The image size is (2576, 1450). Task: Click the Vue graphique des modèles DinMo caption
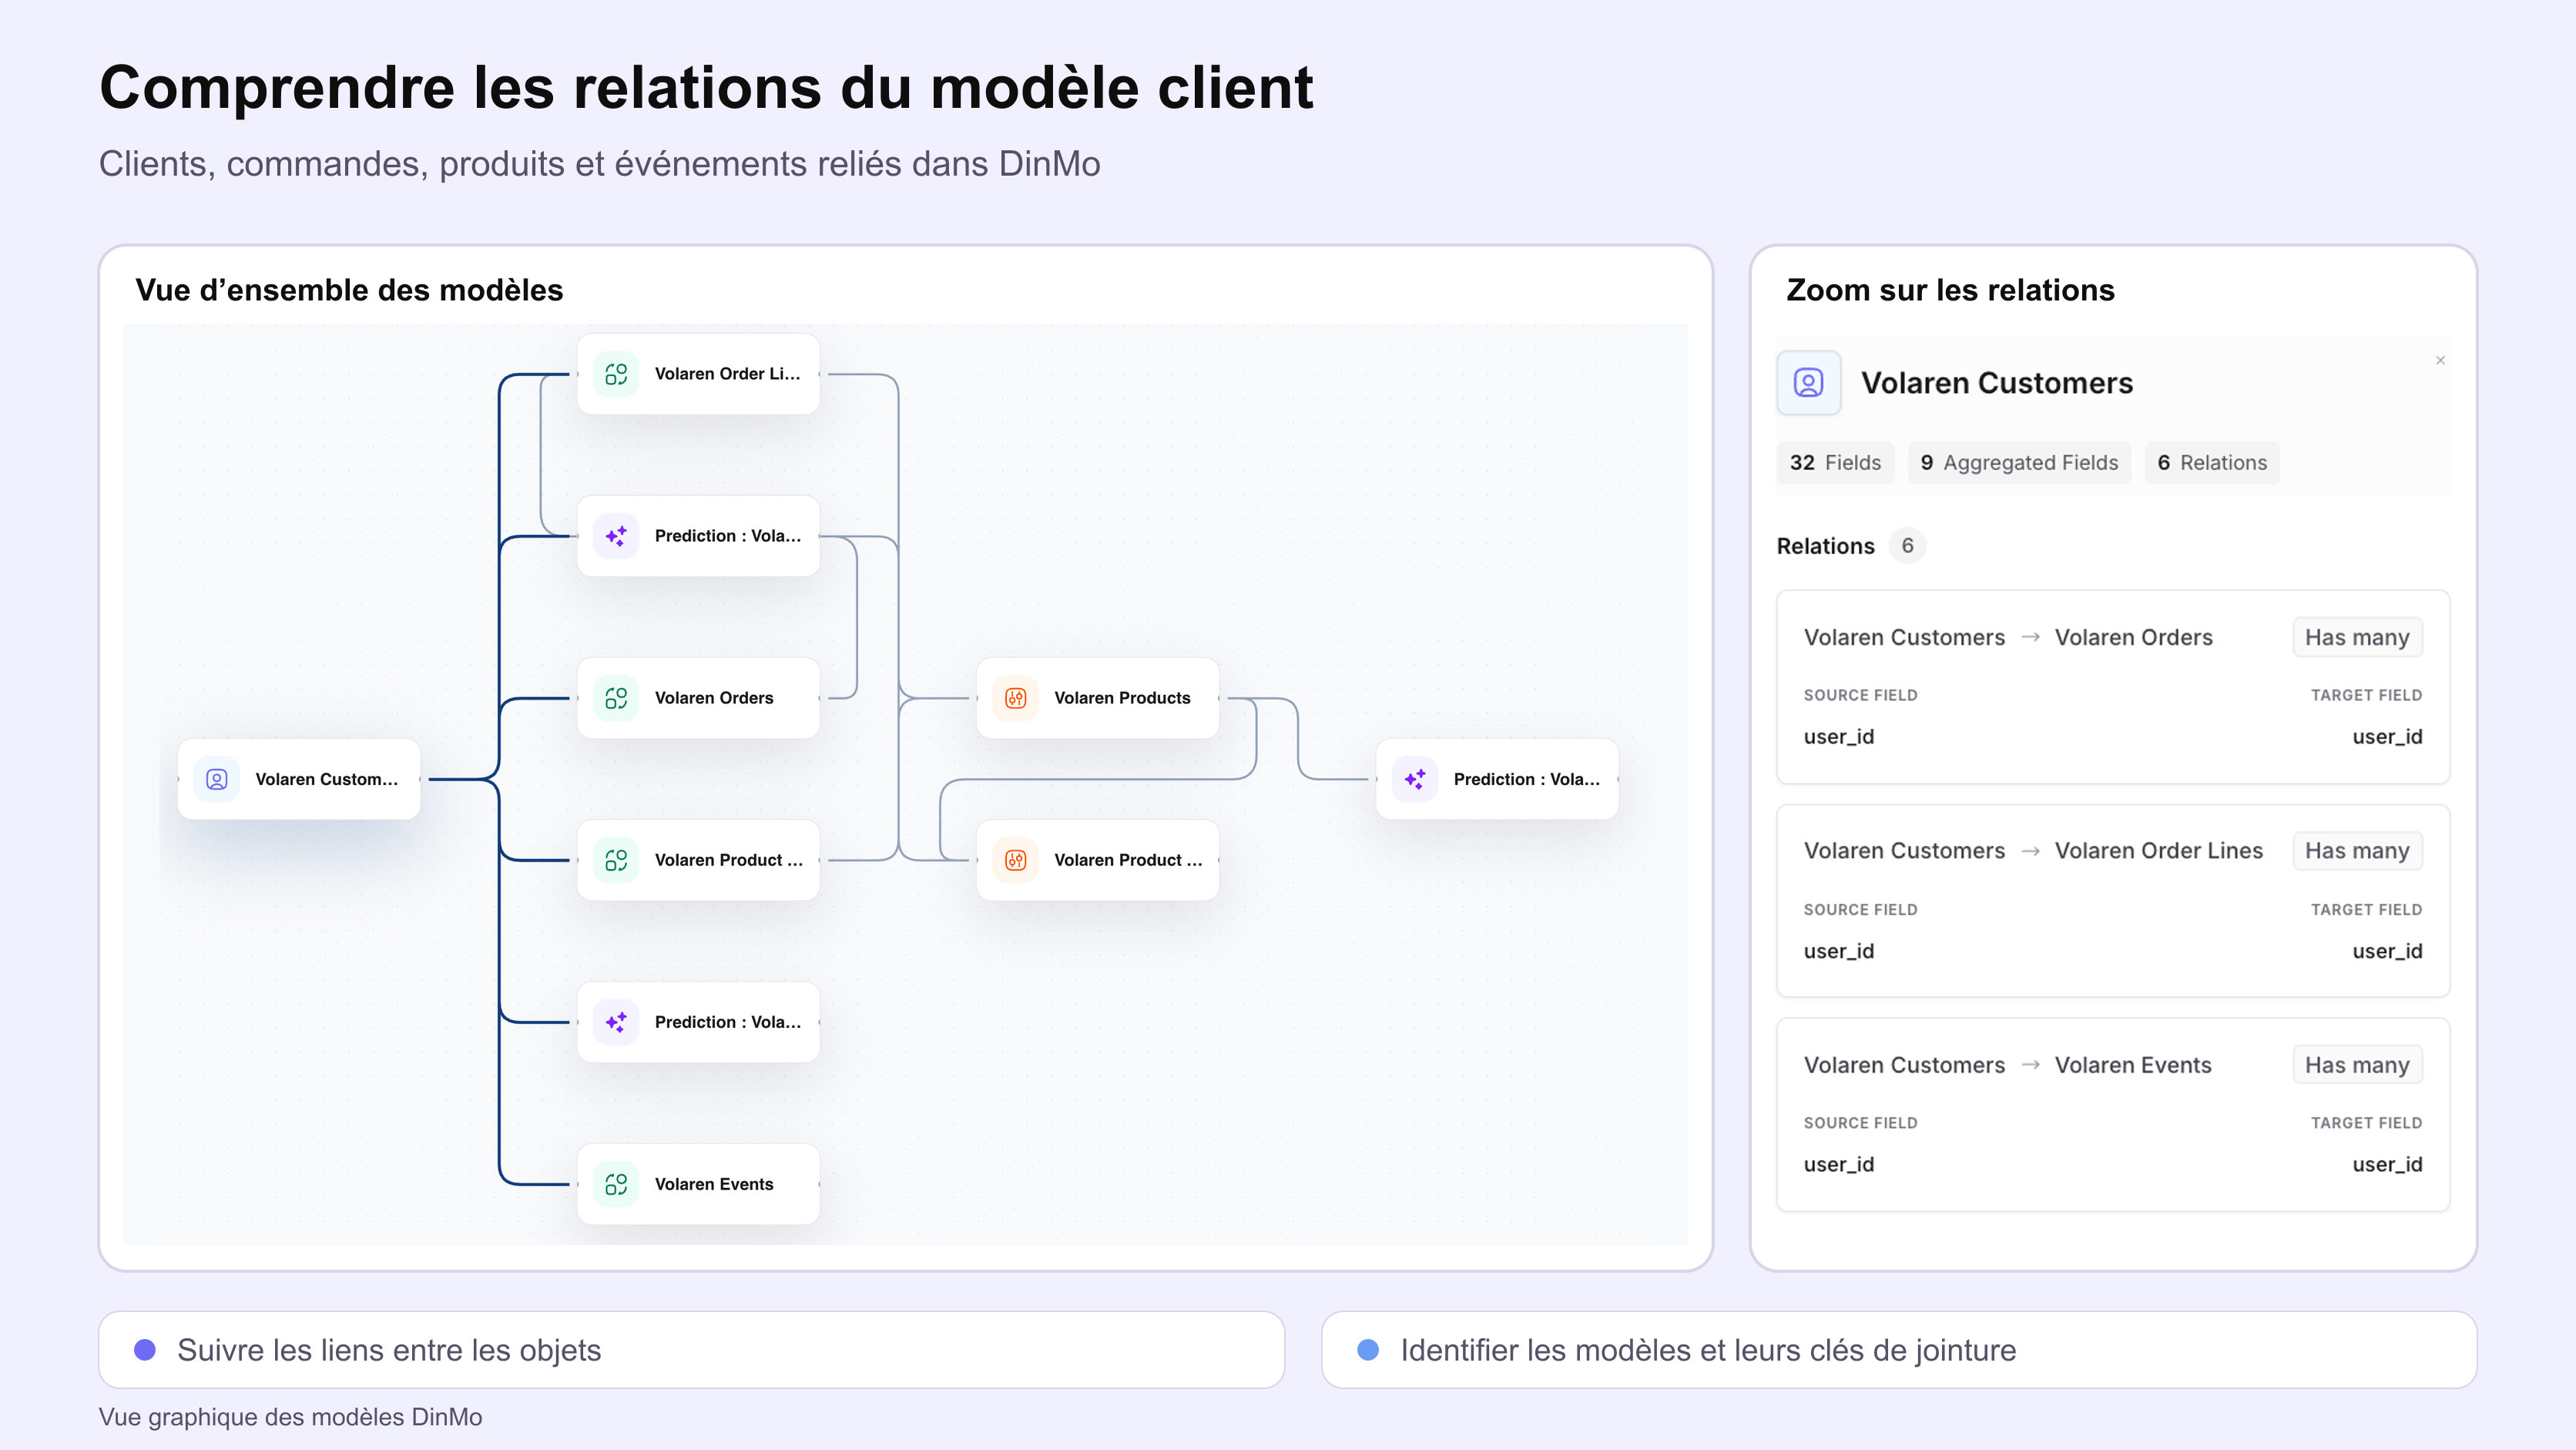[x=290, y=1417]
